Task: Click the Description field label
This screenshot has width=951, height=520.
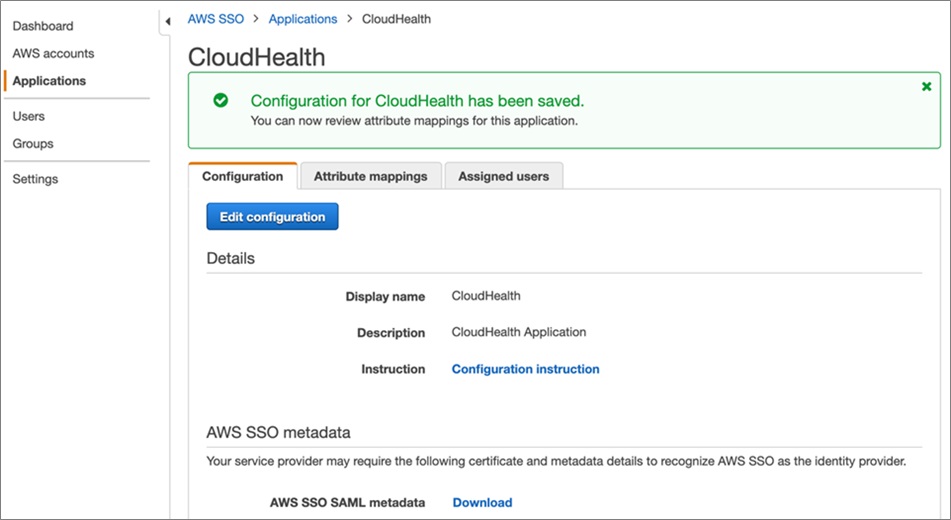Action: click(x=391, y=333)
